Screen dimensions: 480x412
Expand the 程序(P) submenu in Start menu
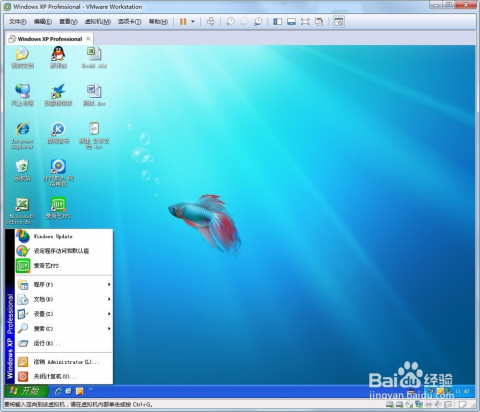pos(64,284)
